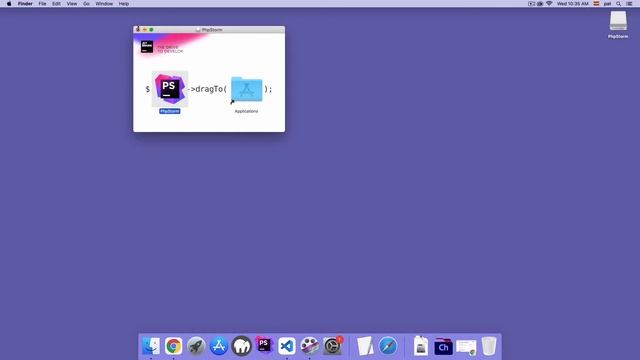640x360 pixels.
Task: Open the Edit menu
Action: click(x=56, y=4)
